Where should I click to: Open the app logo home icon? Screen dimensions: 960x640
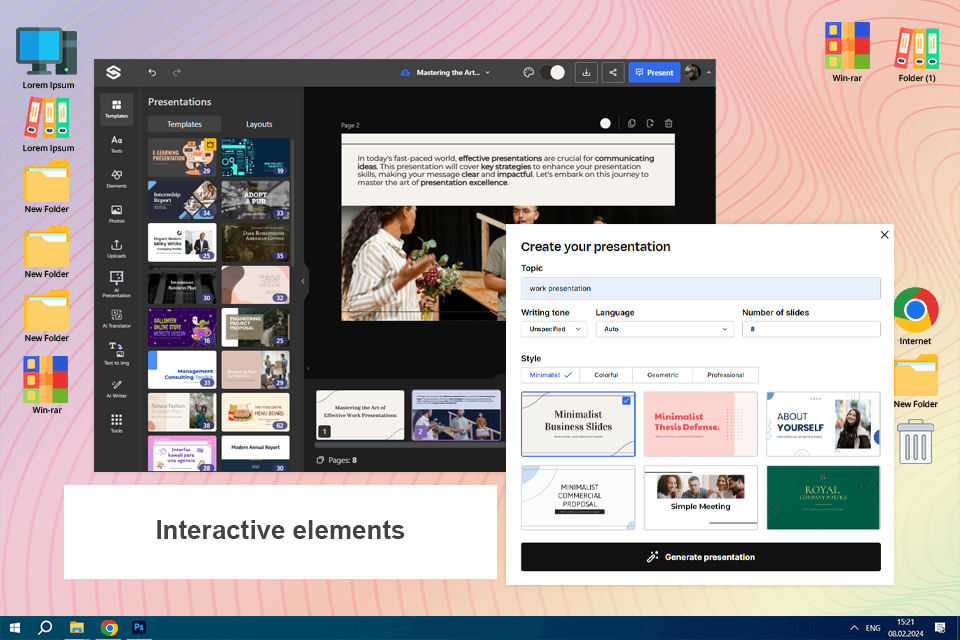pyautogui.click(x=113, y=72)
